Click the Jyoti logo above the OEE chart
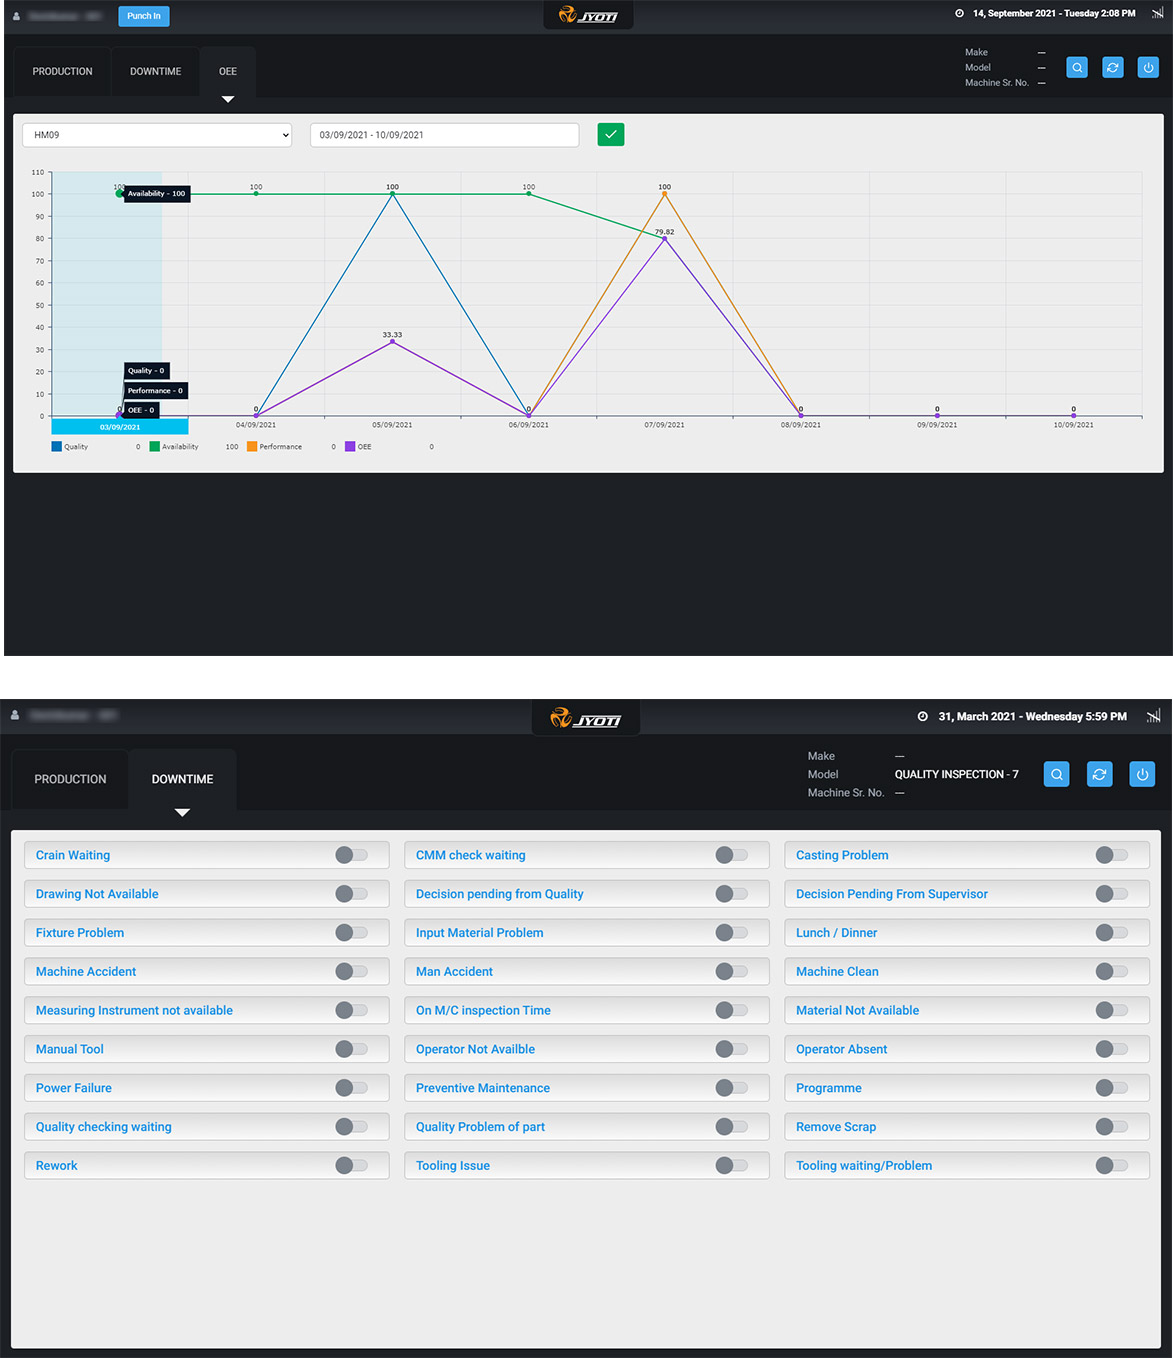The width and height of the screenshot is (1173, 1358). 588,16
